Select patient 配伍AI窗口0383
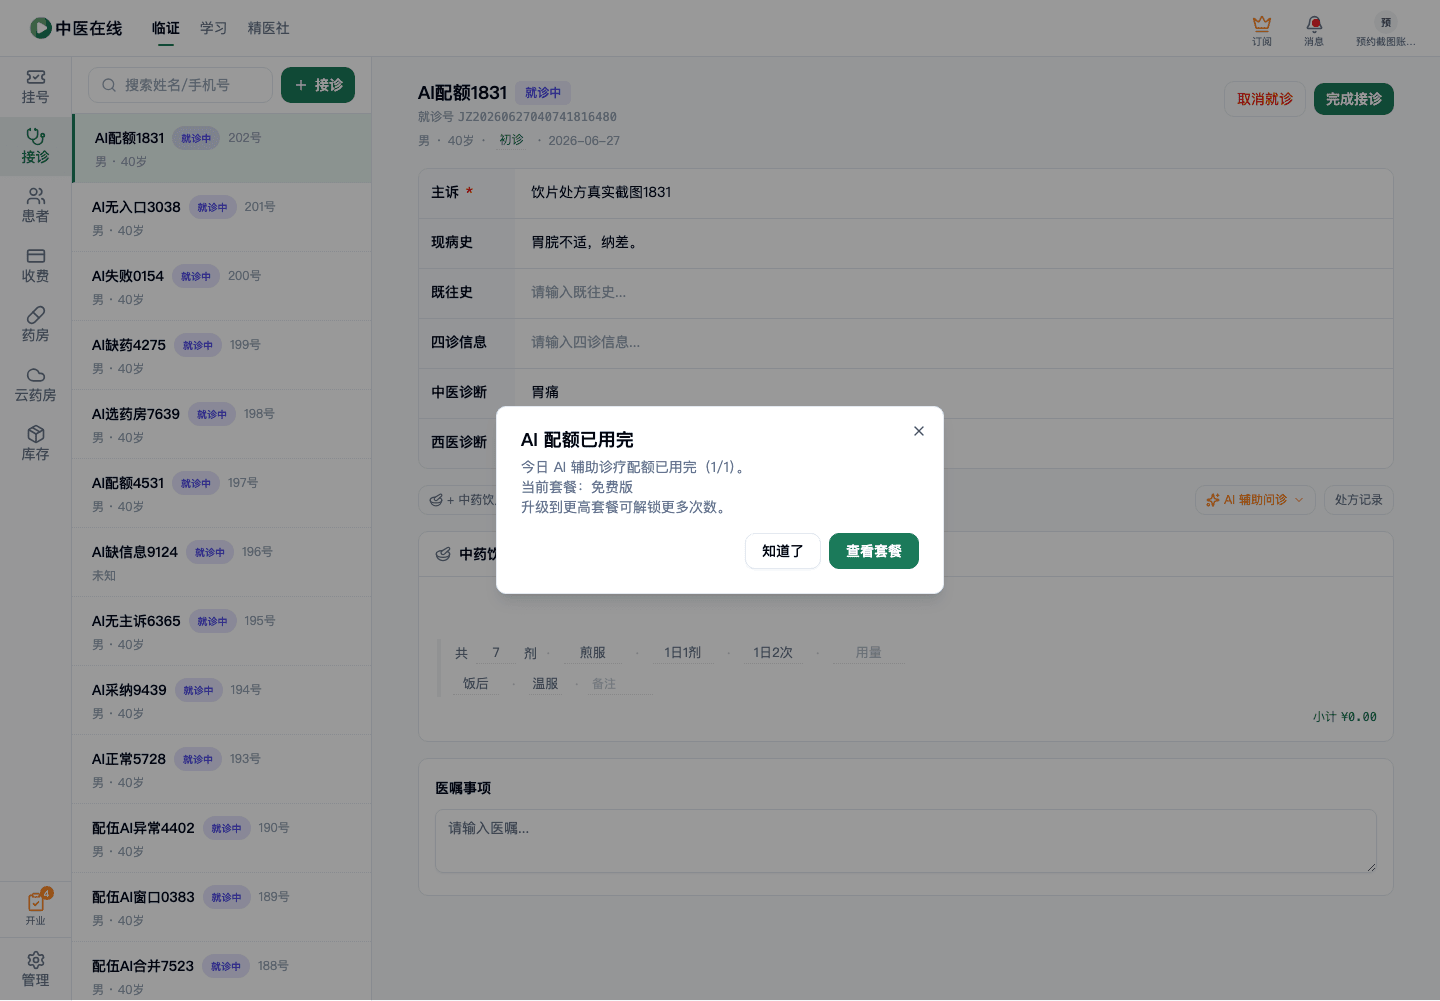1440x1001 pixels. coord(222,907)
